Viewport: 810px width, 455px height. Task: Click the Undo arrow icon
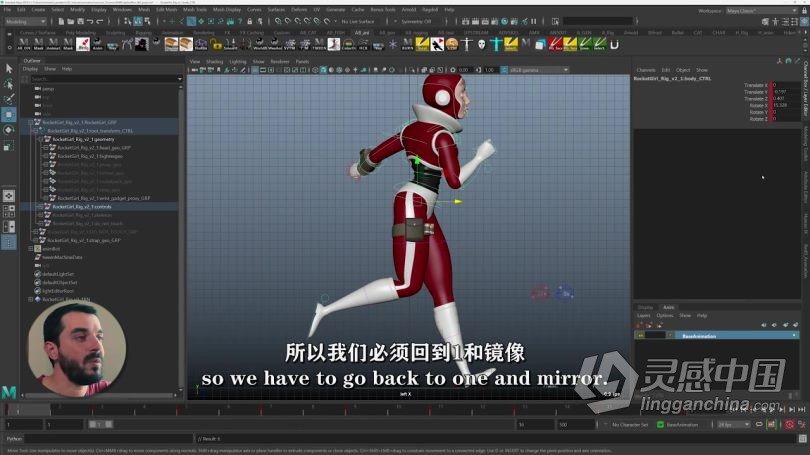pyautogui.click(x=90, y=21)
